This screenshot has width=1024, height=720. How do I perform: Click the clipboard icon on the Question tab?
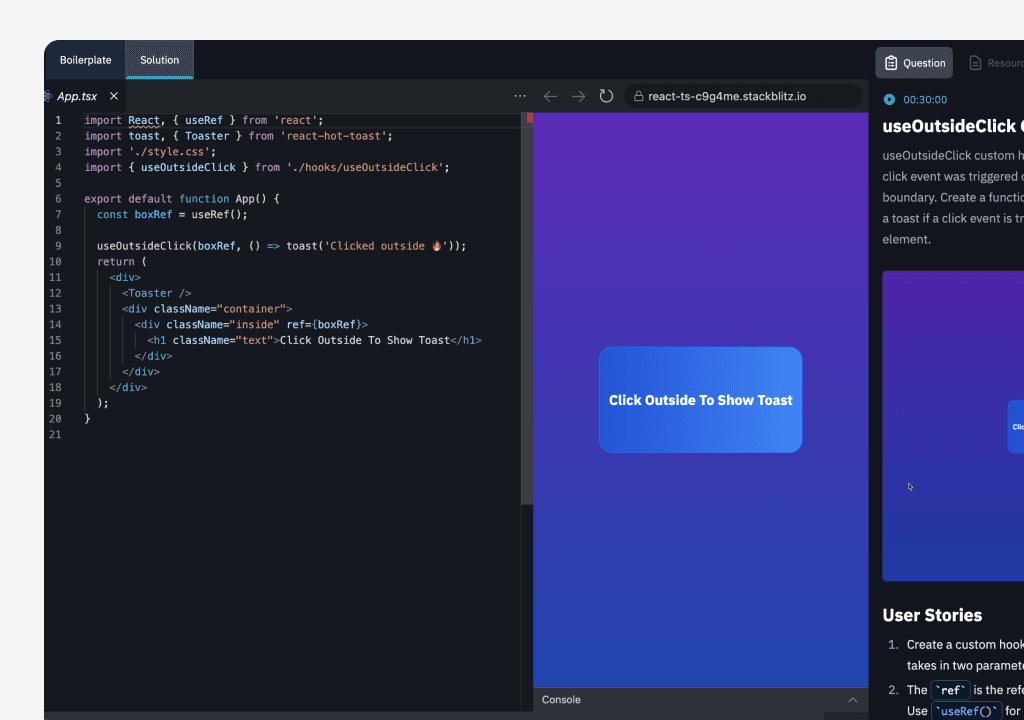(889, 62)
